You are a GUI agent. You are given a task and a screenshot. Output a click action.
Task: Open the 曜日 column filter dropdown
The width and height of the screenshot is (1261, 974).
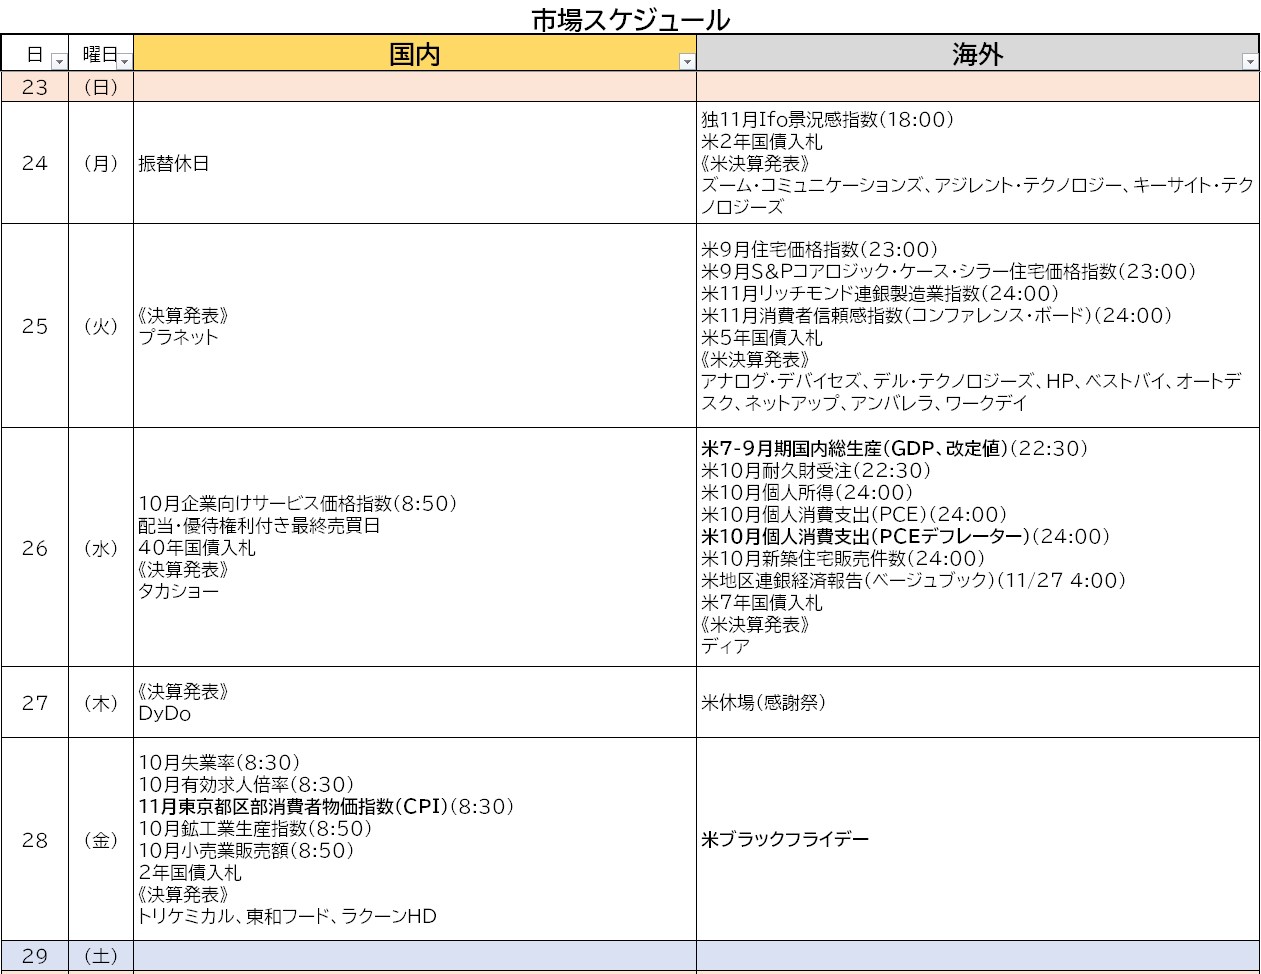pyautogui.click(x=125, y=62)
